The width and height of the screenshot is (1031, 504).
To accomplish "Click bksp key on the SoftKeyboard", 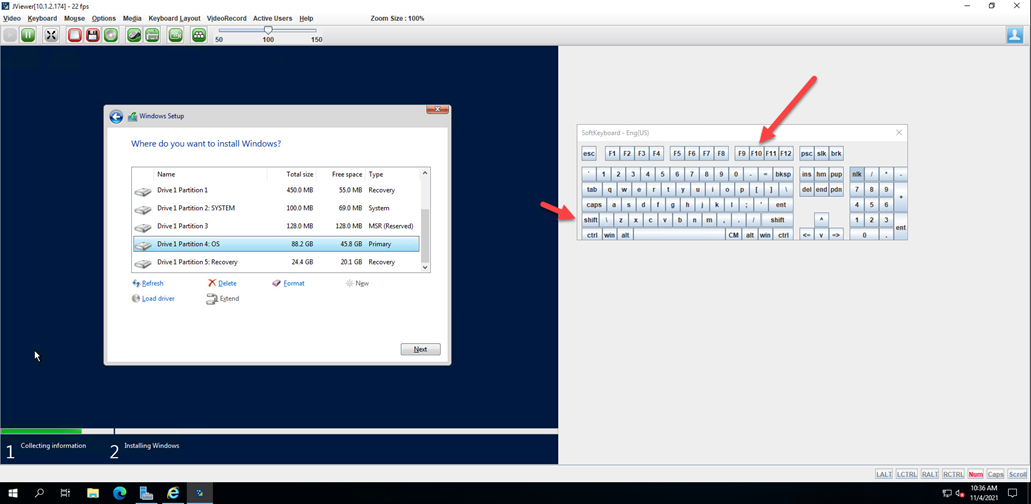I will [783, 174].
